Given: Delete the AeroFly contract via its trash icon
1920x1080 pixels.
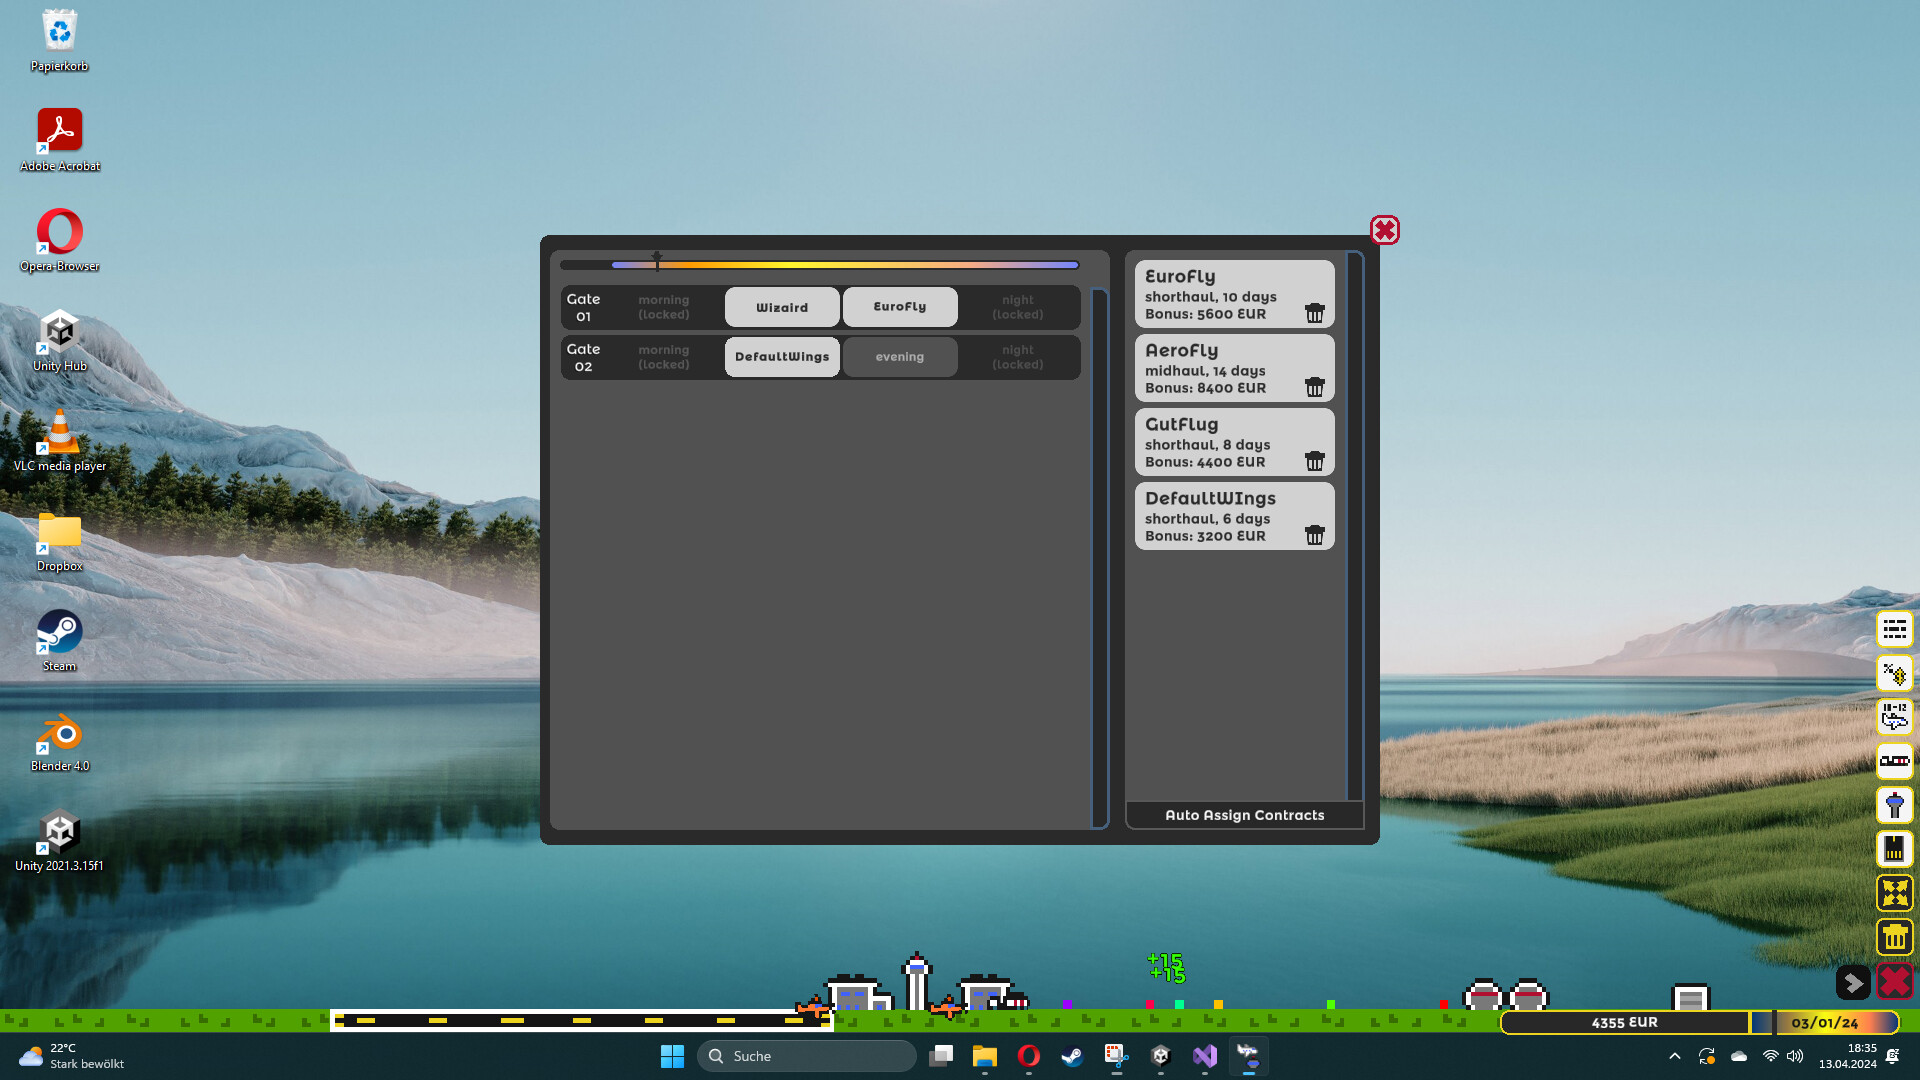Looking at the screenshot, I should (x=1315, y=387).
